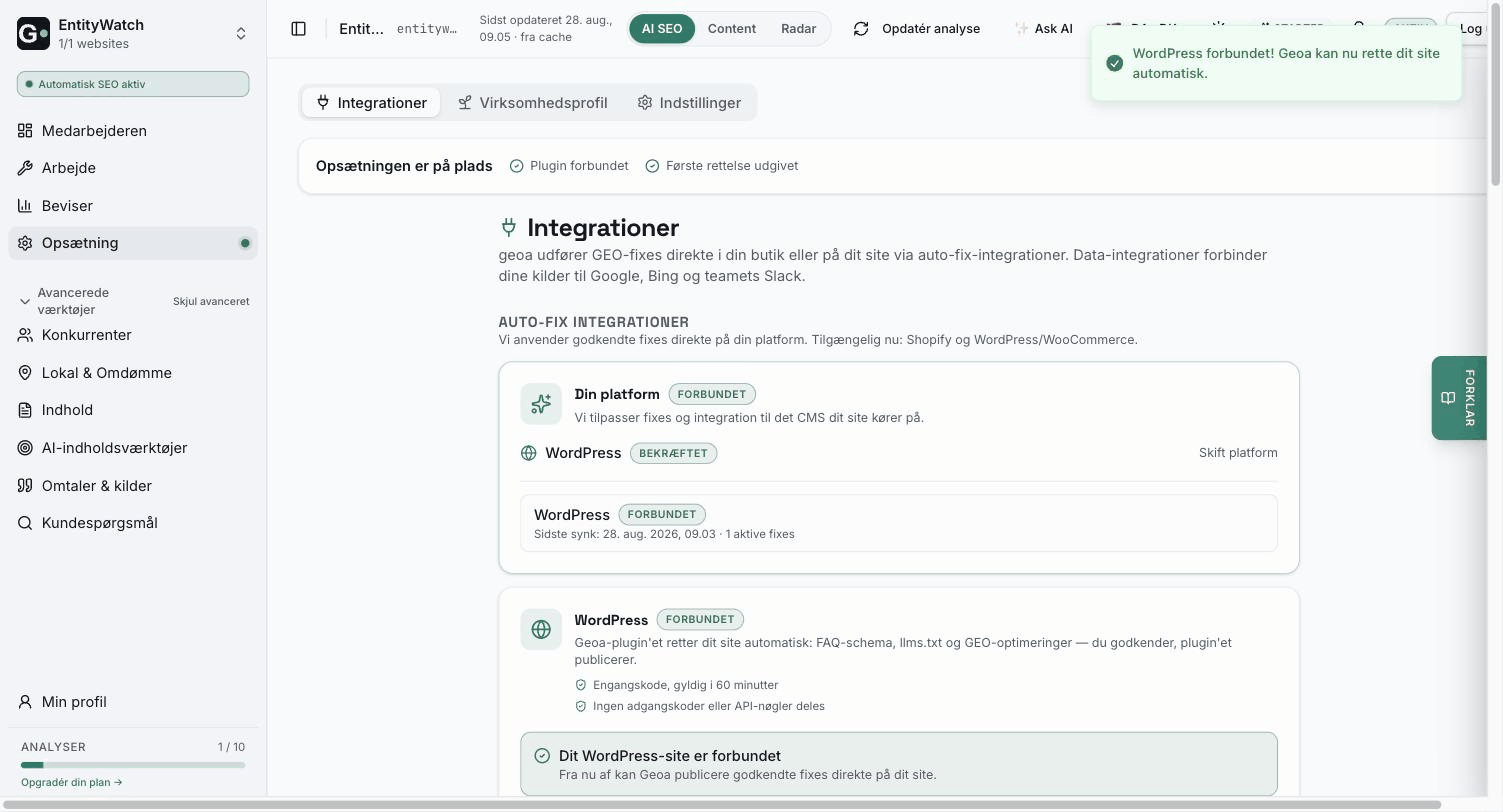The image size is (1503, 812).
Task: Open Ask AI
Action: (1043, 29)
